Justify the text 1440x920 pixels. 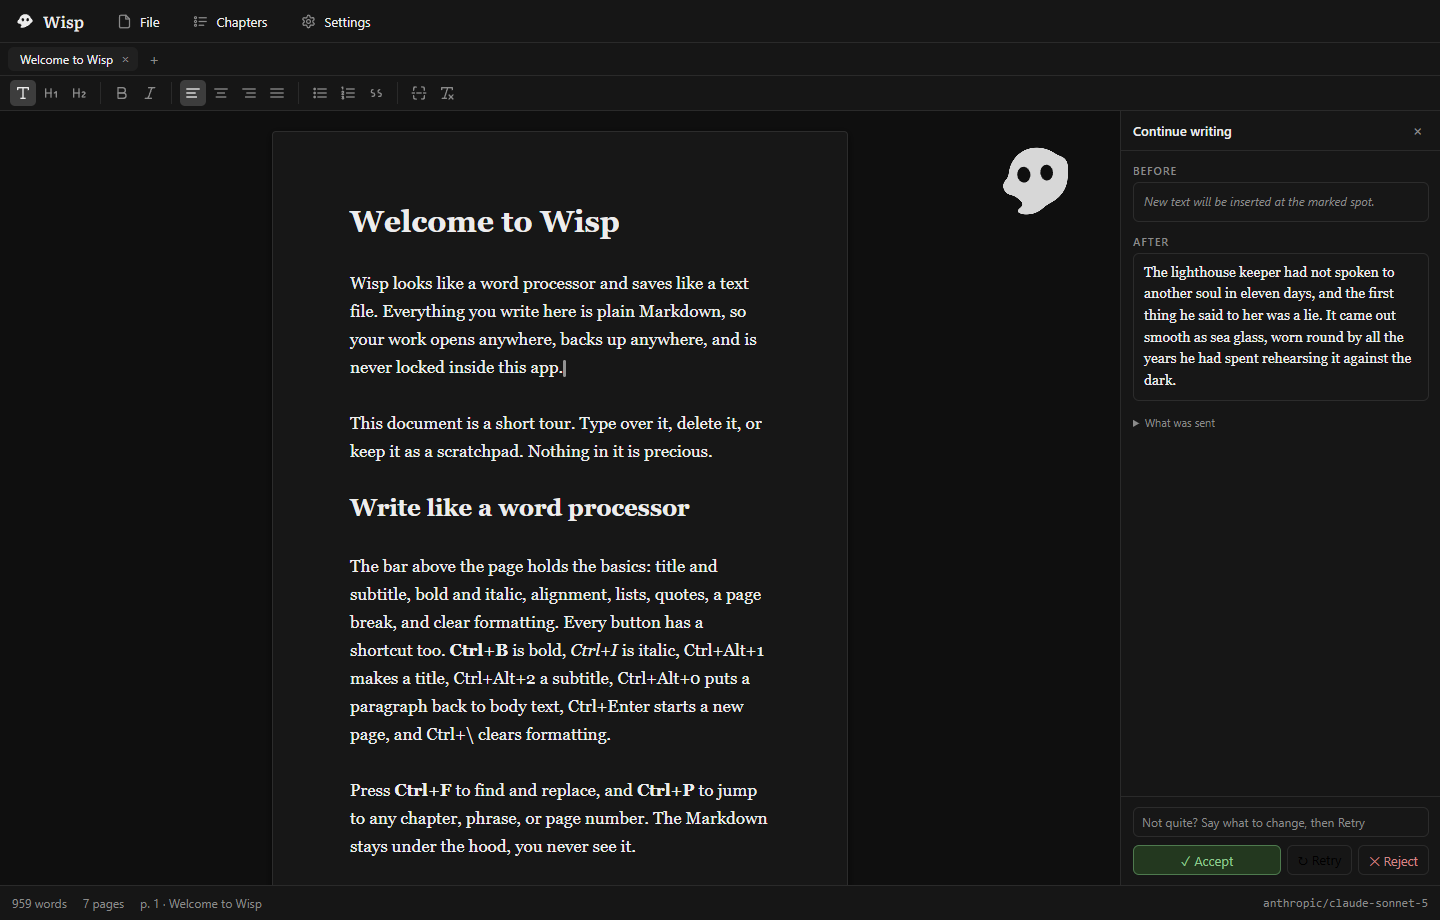[277, 93]
